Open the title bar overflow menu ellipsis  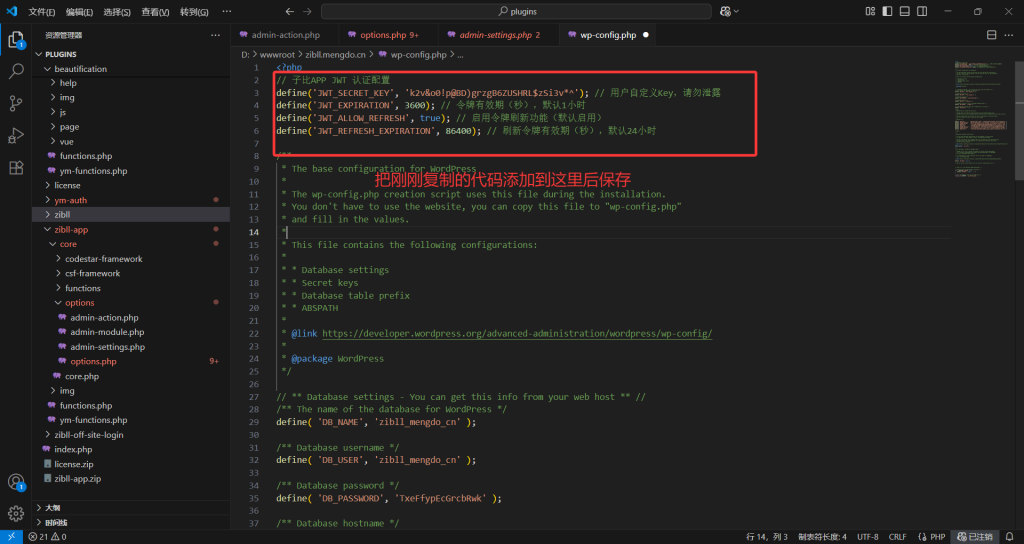[x=227, y=11]
